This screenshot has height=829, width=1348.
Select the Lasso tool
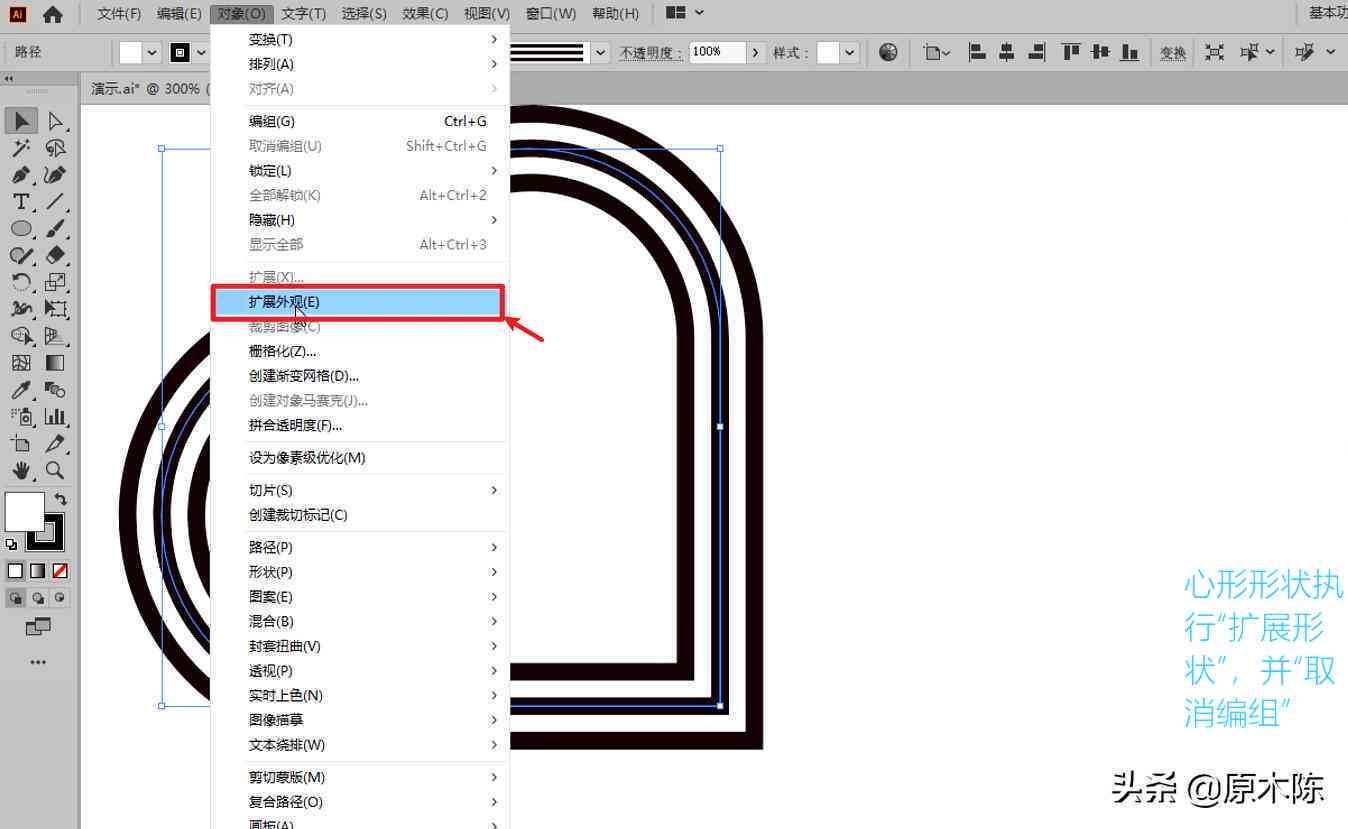click(56, 148)
